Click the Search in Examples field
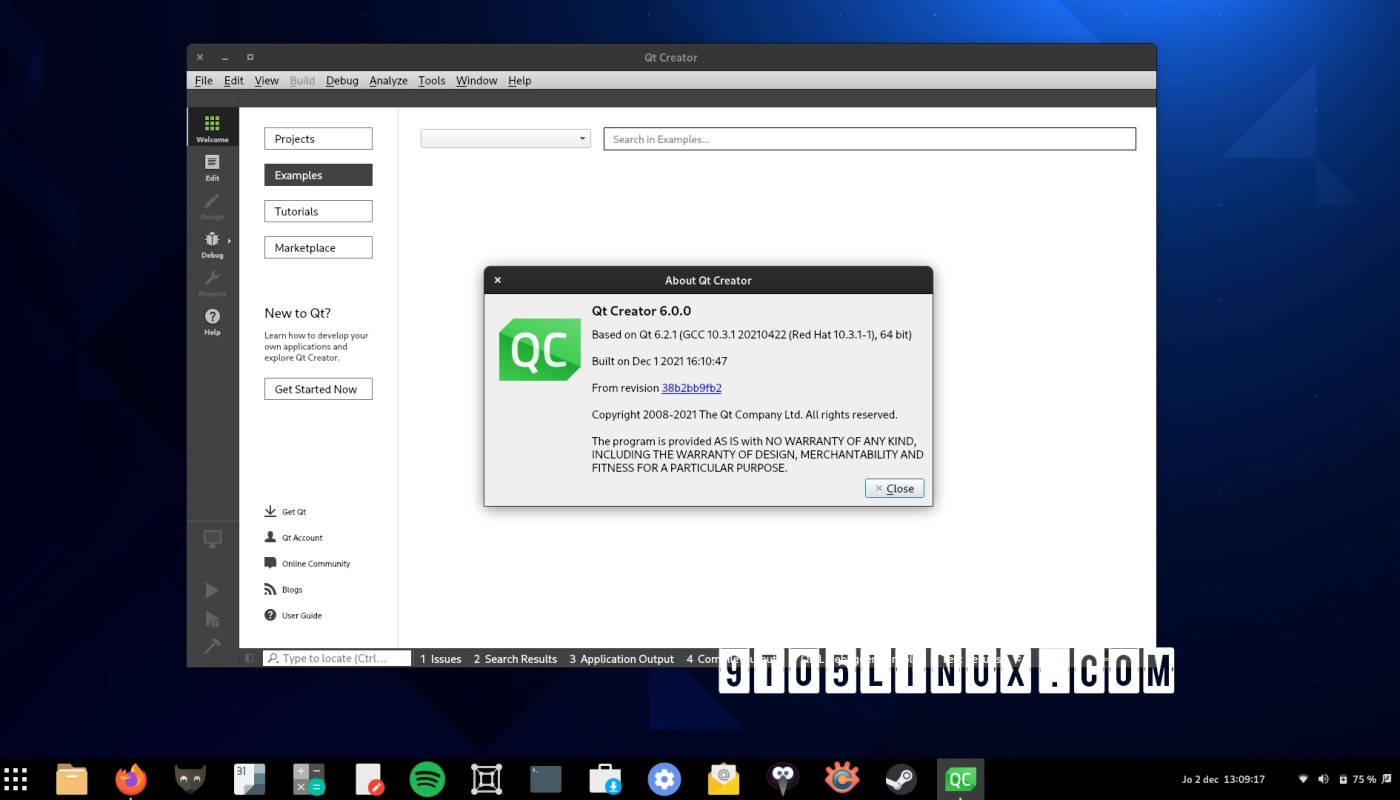1400x800 pixels. click(869, 139)
